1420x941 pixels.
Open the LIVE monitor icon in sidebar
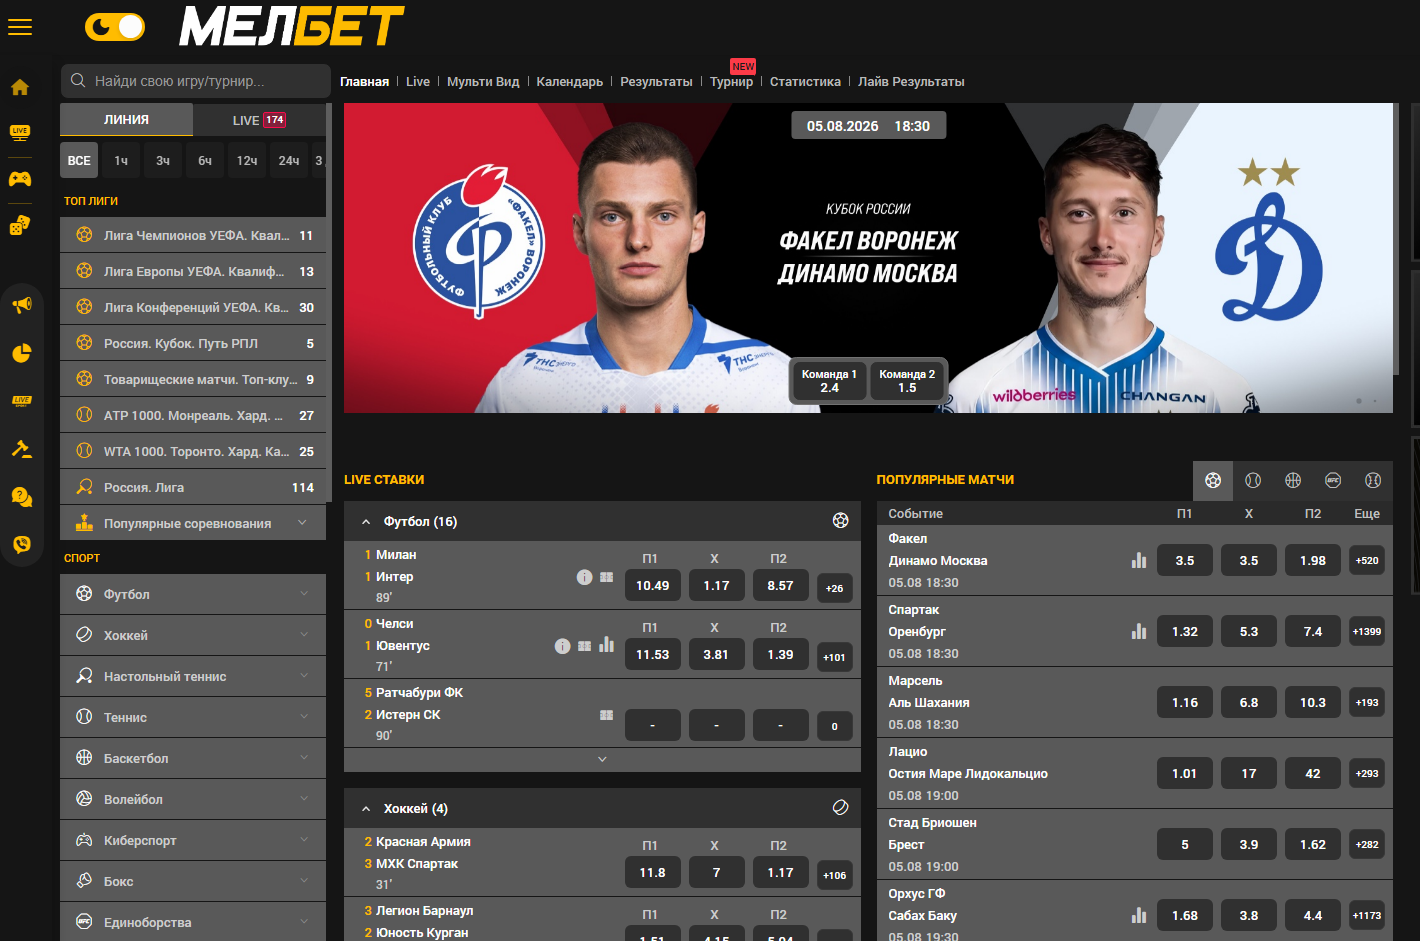point(20,133)
